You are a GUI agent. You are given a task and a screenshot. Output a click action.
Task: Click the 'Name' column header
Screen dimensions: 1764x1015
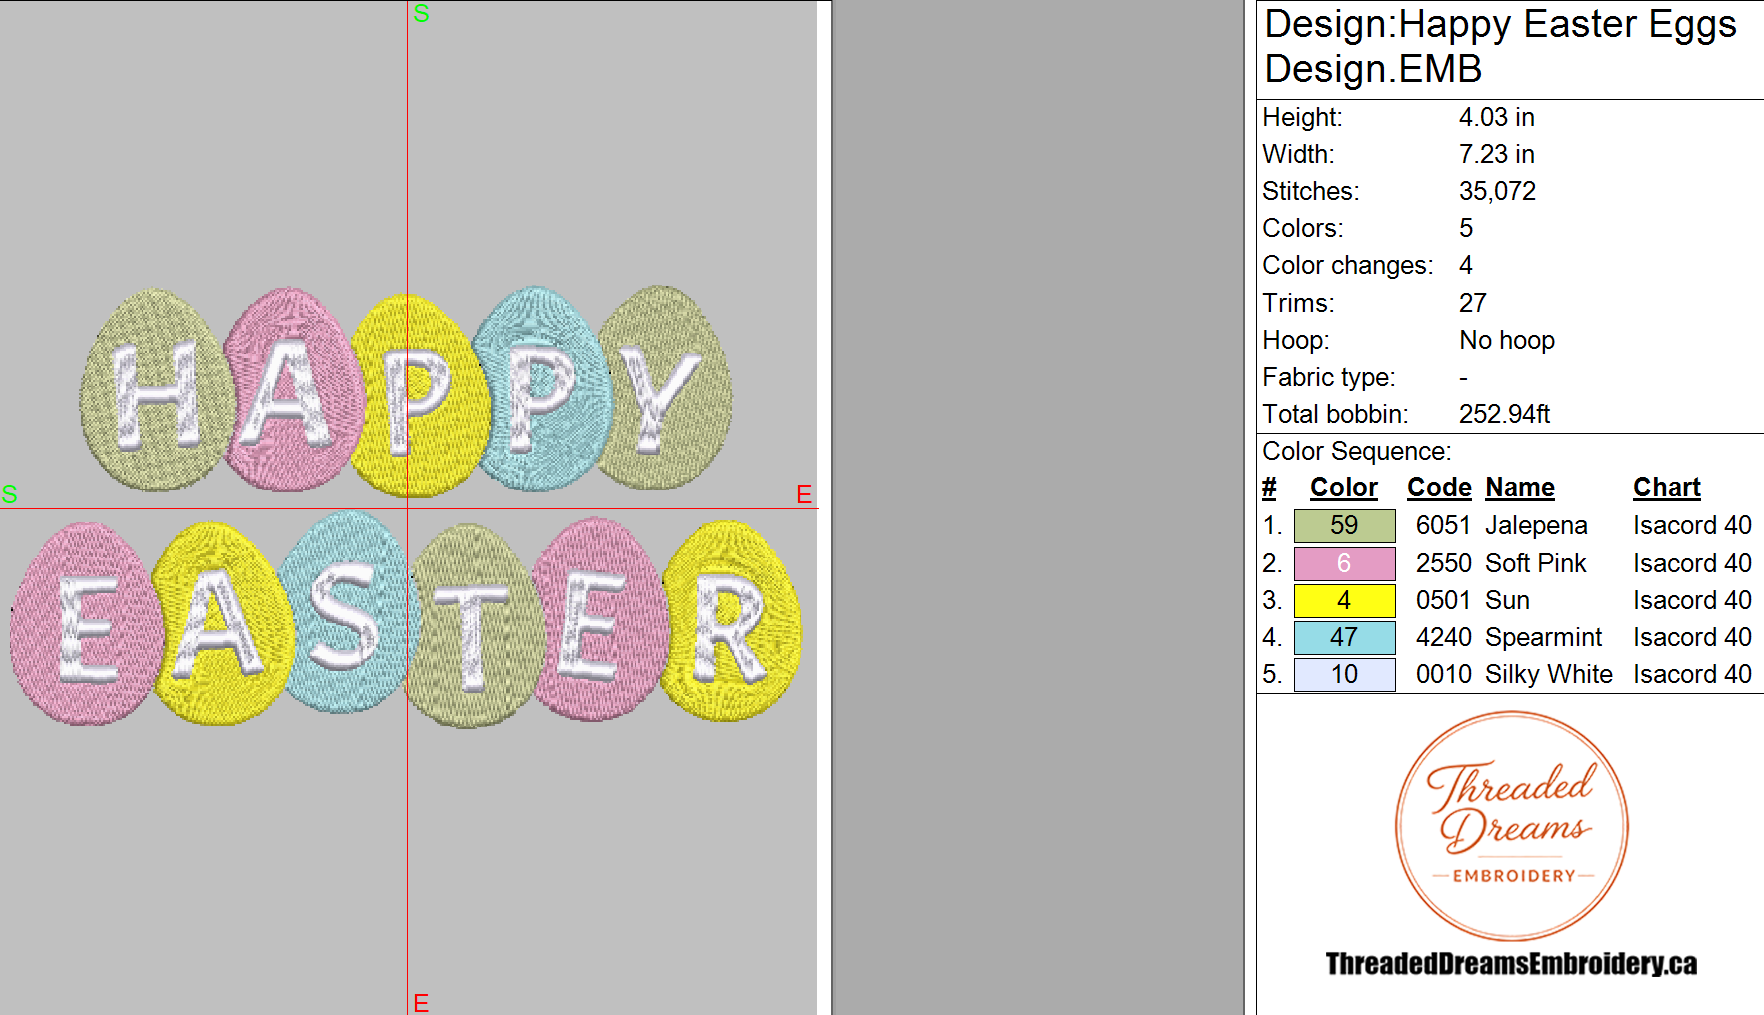pyautogui.click(x=1519, y=488)
